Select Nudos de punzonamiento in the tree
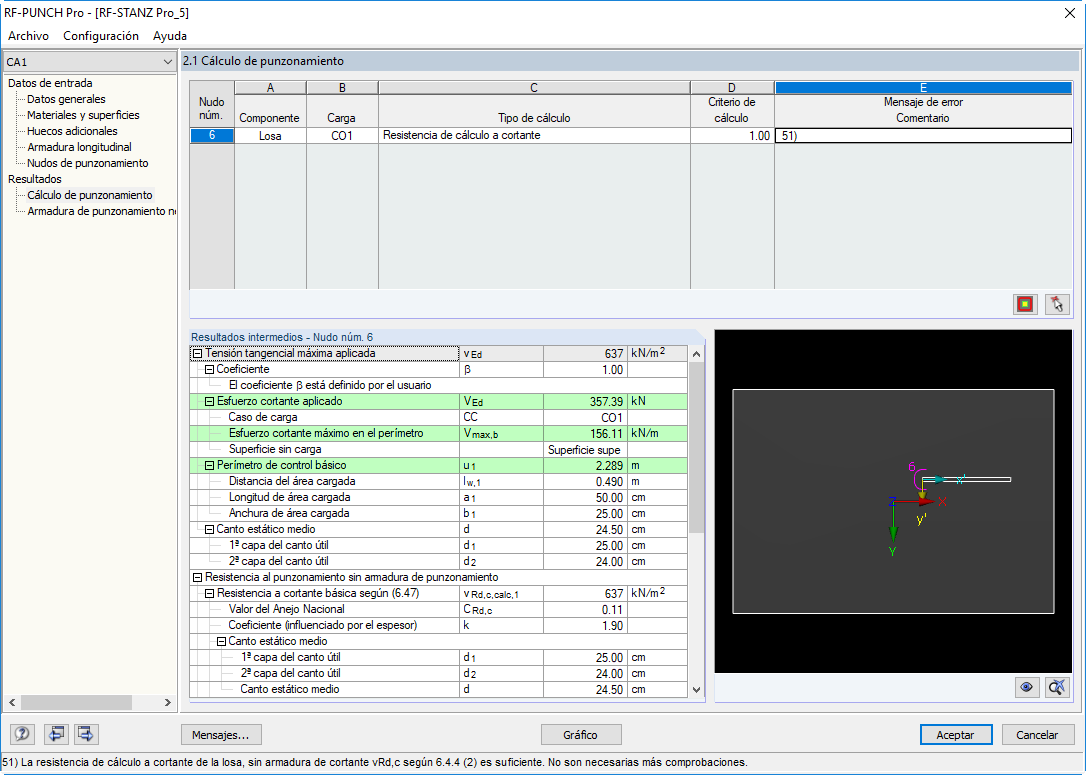Viewport: 1086px width, 775px height. pos(87,163)
